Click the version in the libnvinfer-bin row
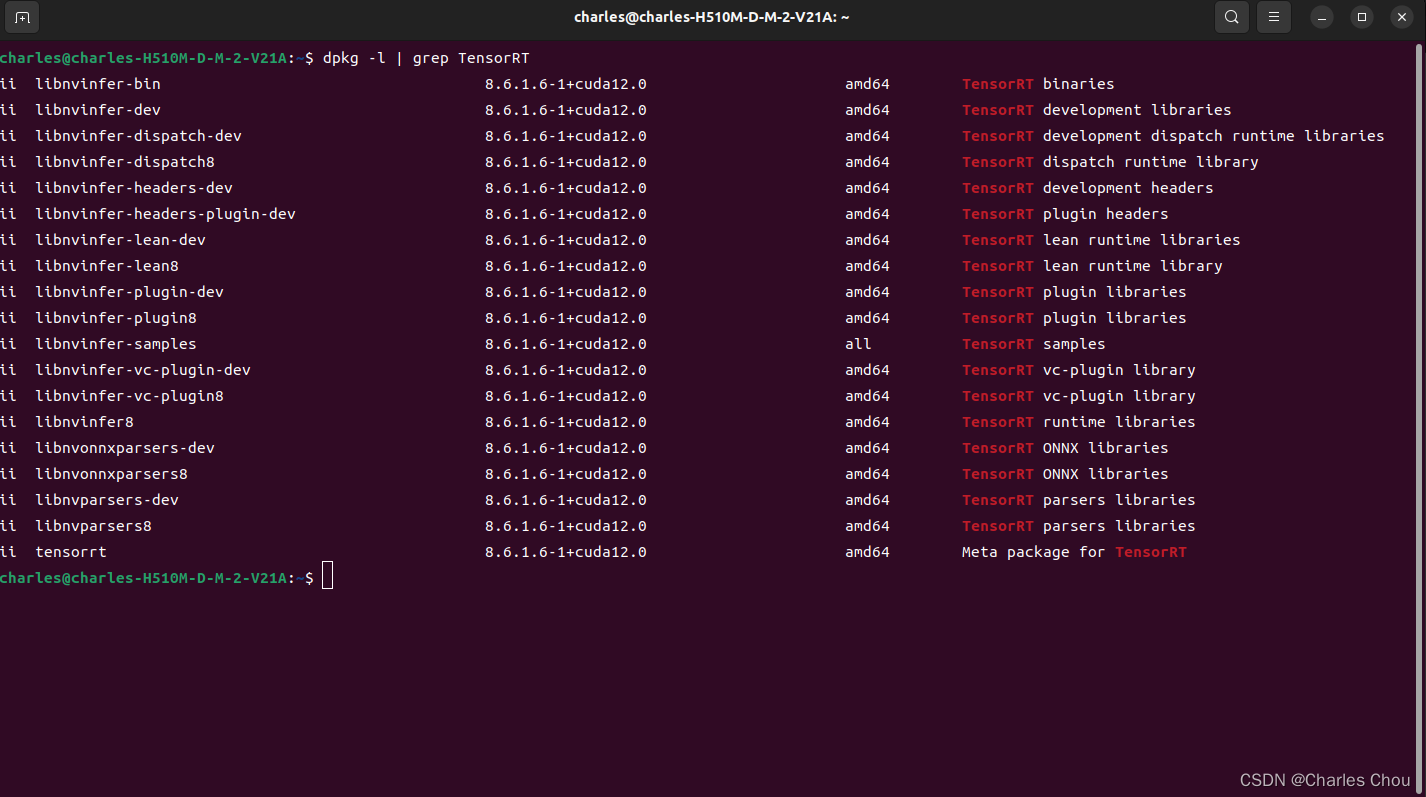 (566, 84)
